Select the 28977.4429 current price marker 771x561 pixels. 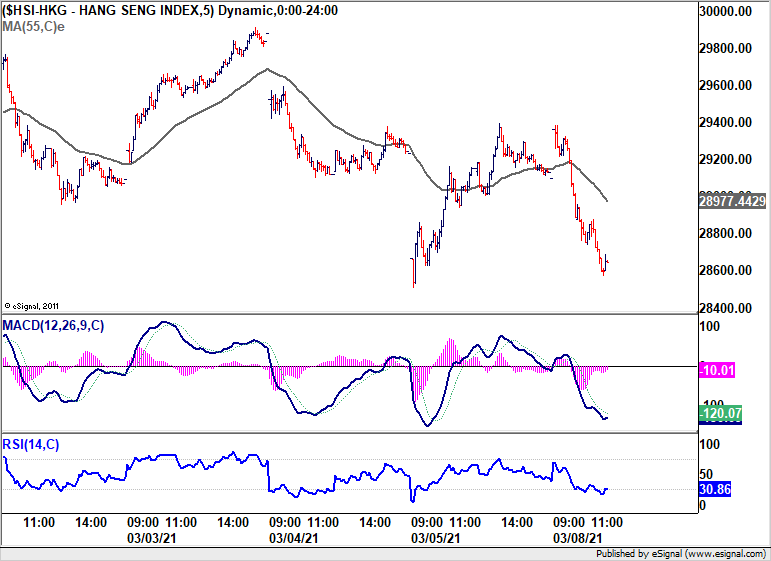732,202
